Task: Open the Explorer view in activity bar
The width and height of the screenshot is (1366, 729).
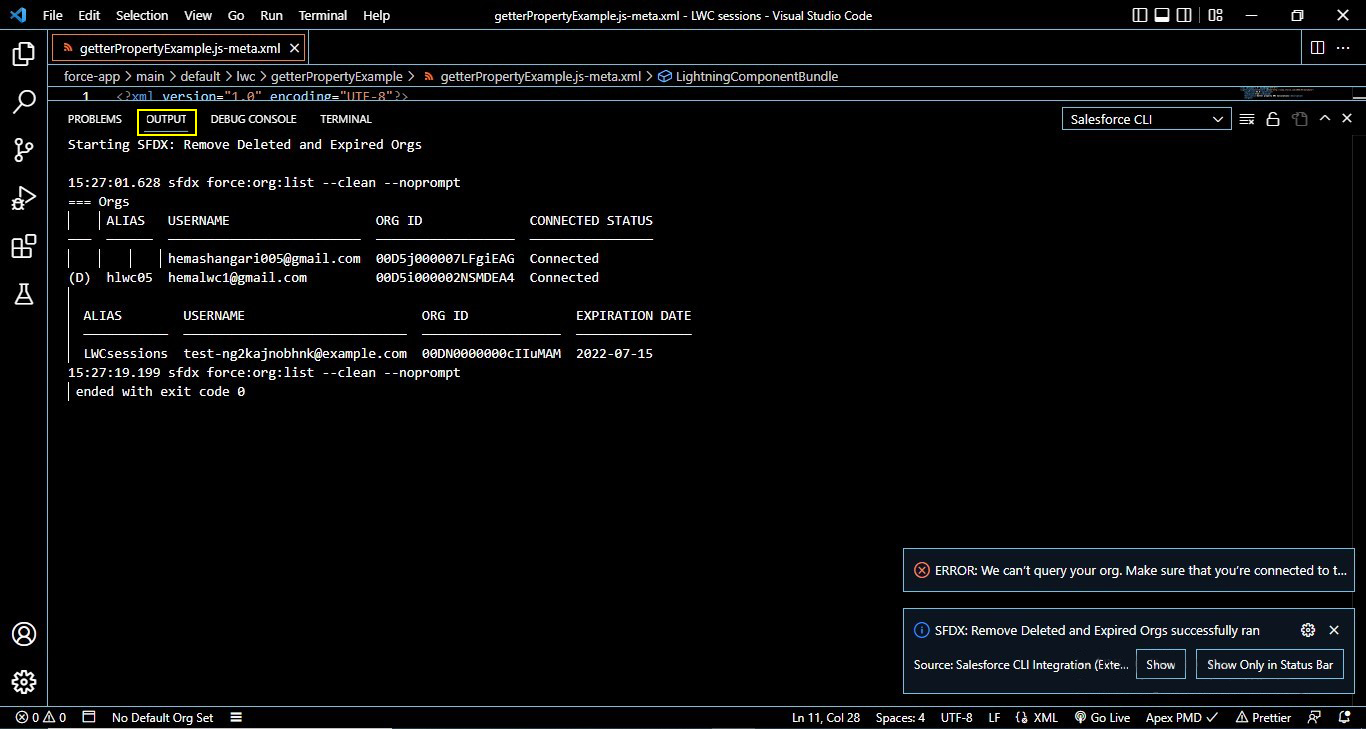Action: click(24, 53)
